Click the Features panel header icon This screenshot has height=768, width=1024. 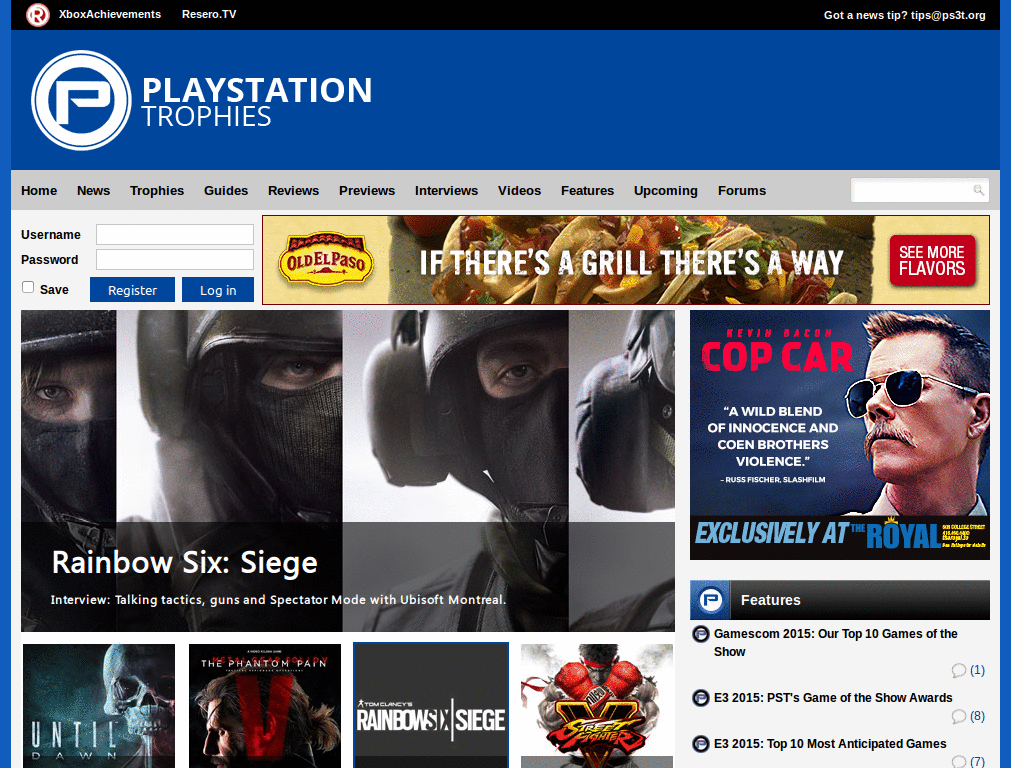pyautogui.click(x=711, y=600)
